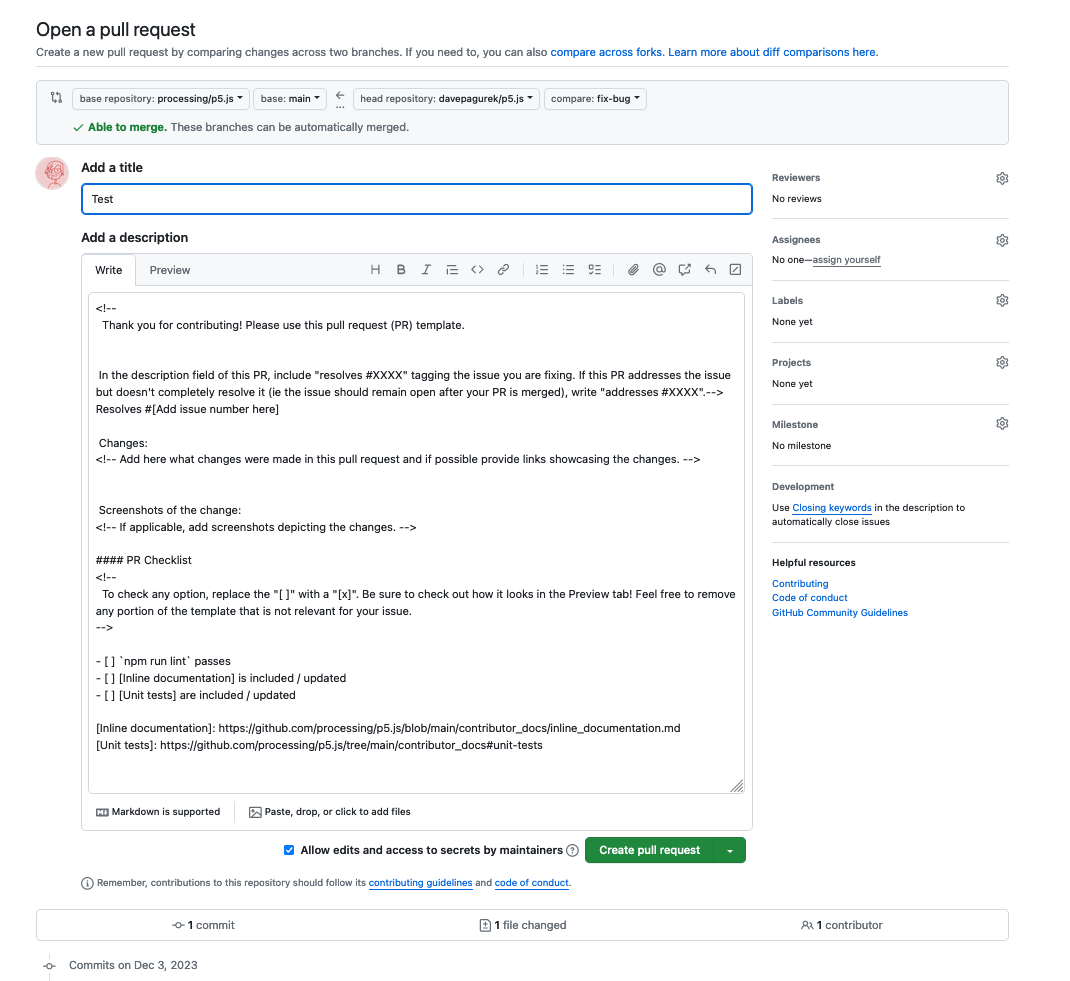1070x981 pixels.
Task: Apply Italic formatting to the description
Action: (426, 269)
